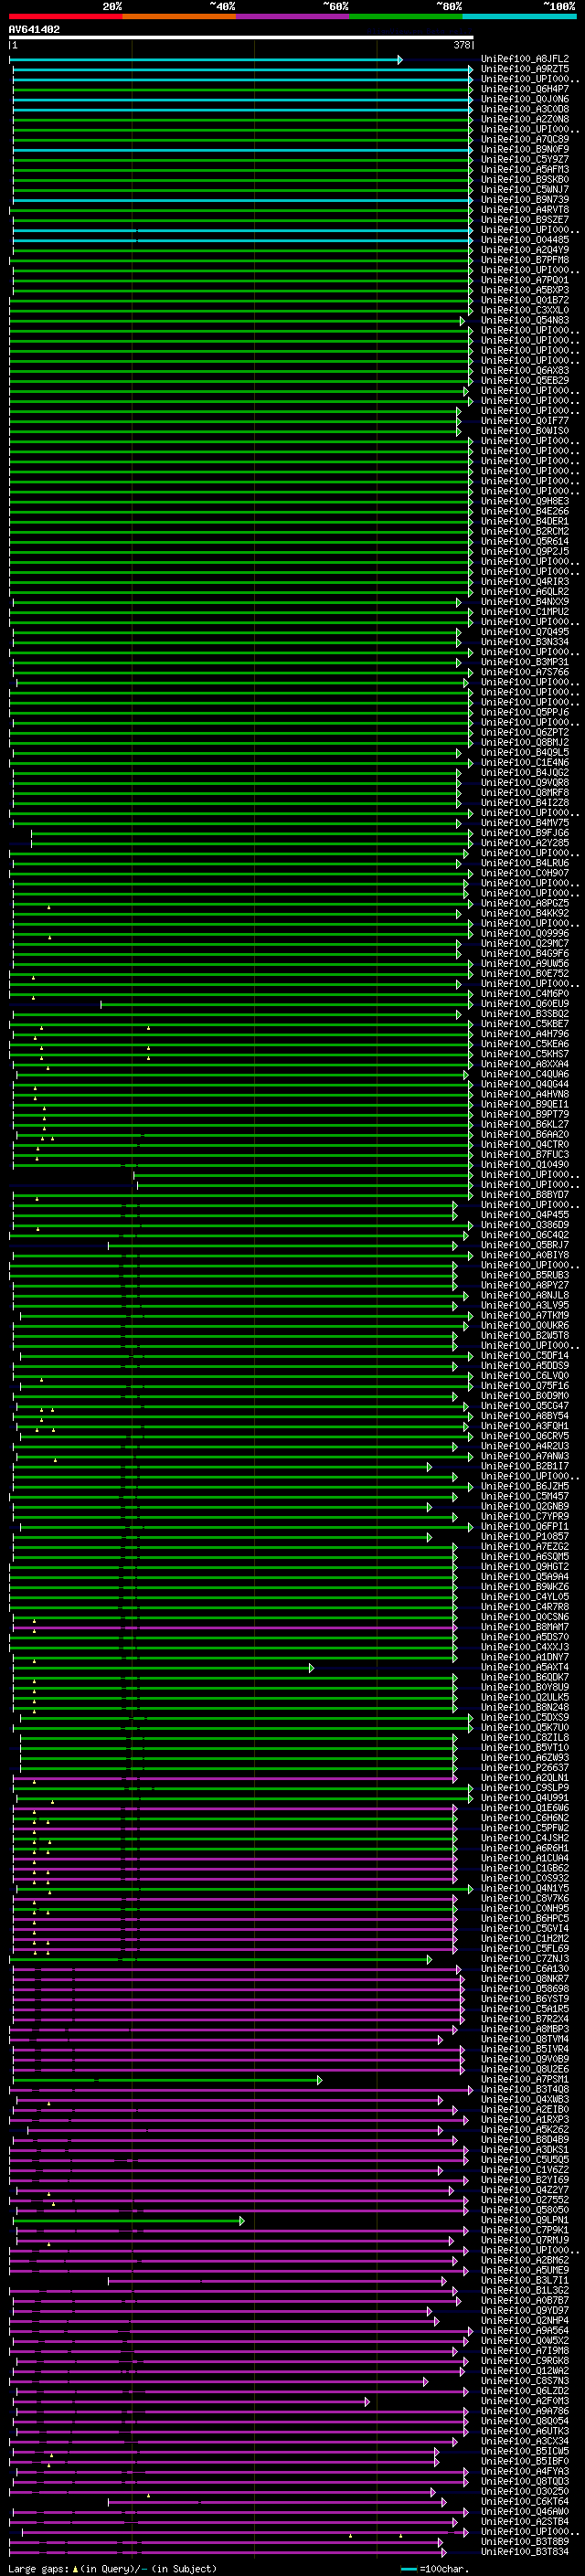Screen dimensions: 585x2576
Task: Click hit label UniRef100_Q54N83
Action: coord(525,320)
